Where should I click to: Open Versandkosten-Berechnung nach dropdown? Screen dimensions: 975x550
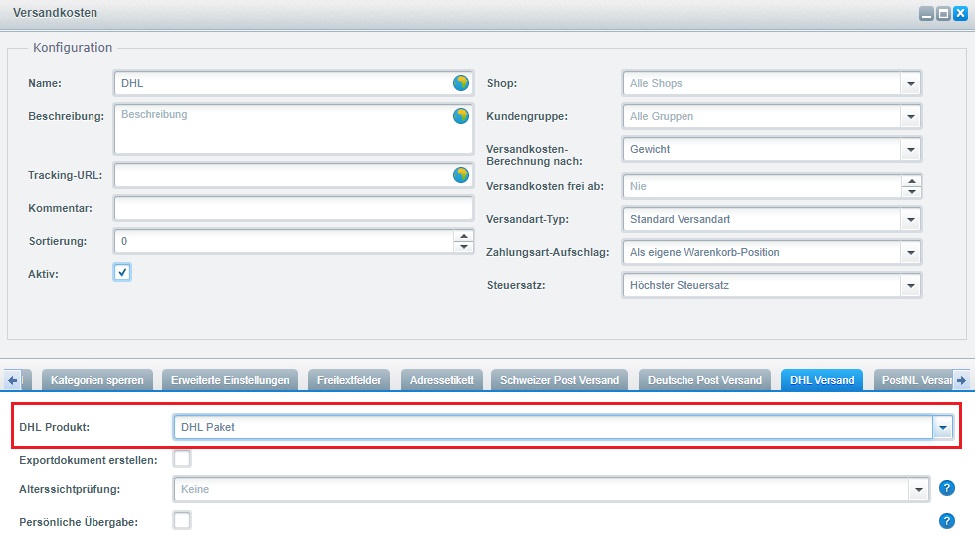click(910, 149)
